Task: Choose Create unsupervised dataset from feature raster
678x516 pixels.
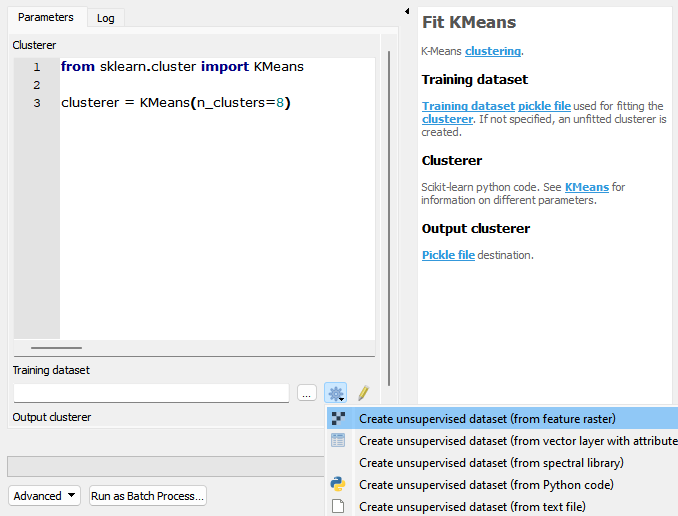Action: point(487,419)
